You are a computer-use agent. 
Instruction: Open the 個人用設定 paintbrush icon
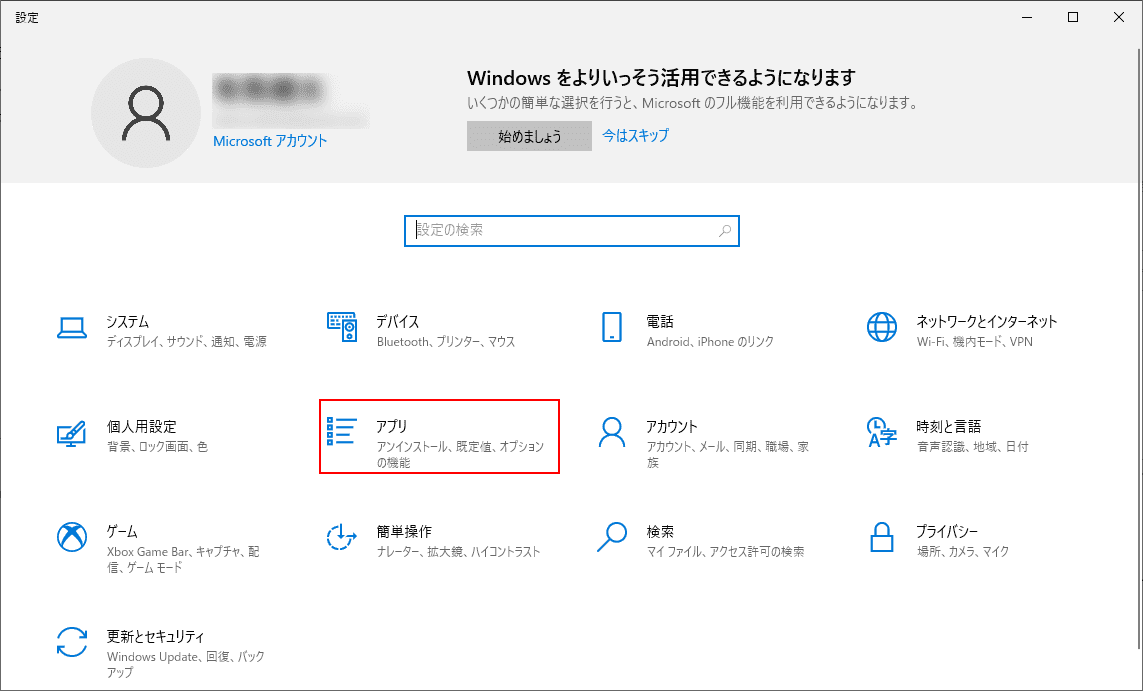71,433
